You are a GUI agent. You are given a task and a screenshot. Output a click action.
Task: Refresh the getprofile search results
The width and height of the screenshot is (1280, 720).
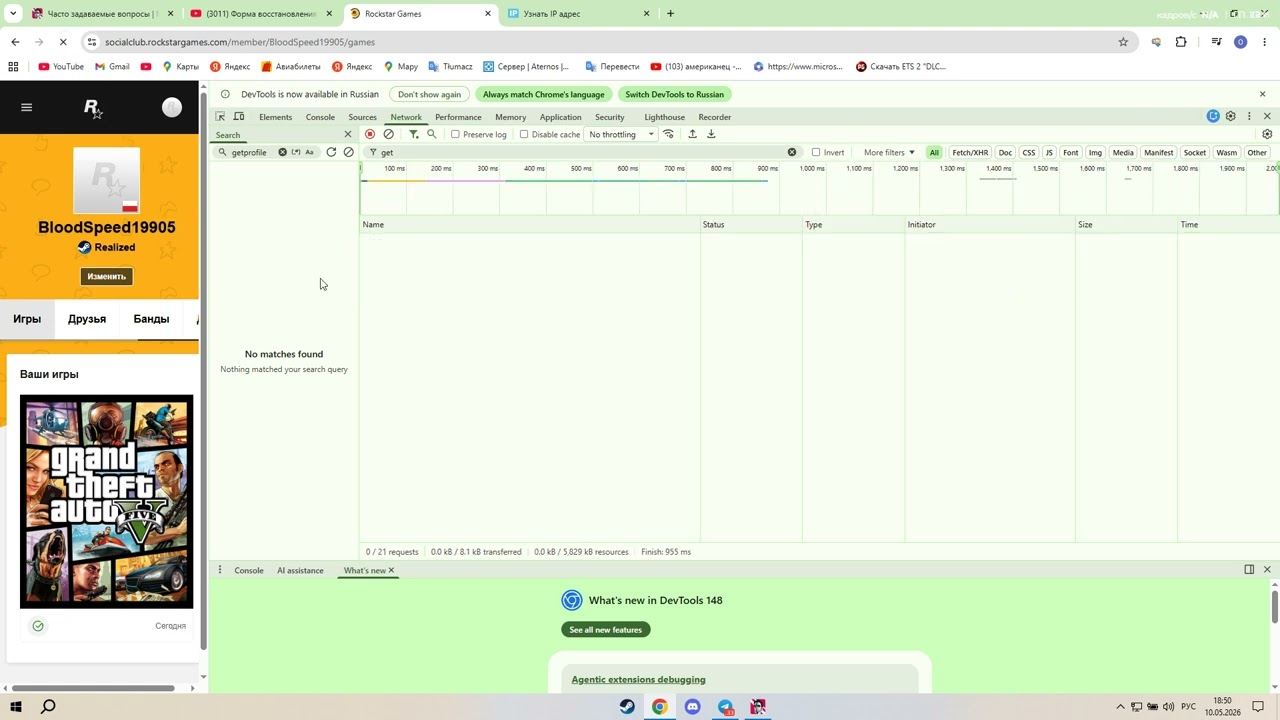point(331,152)
